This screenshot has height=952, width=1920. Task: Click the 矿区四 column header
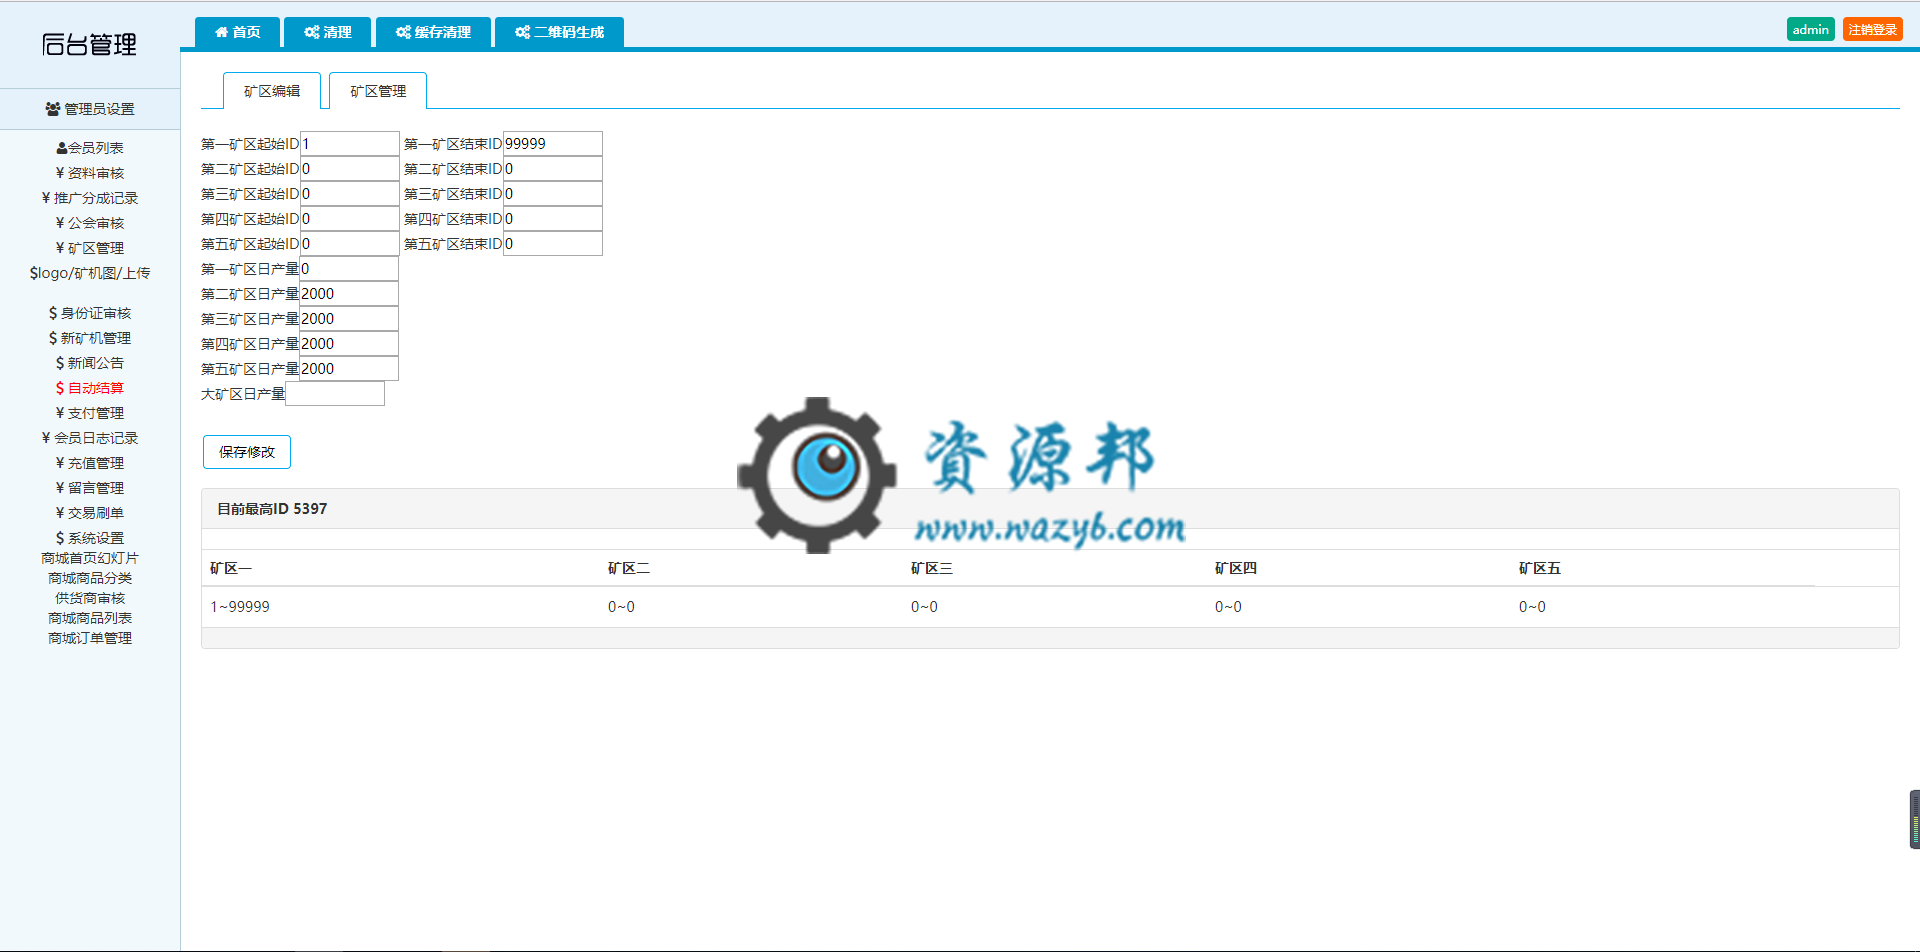tap(1236, 568)
